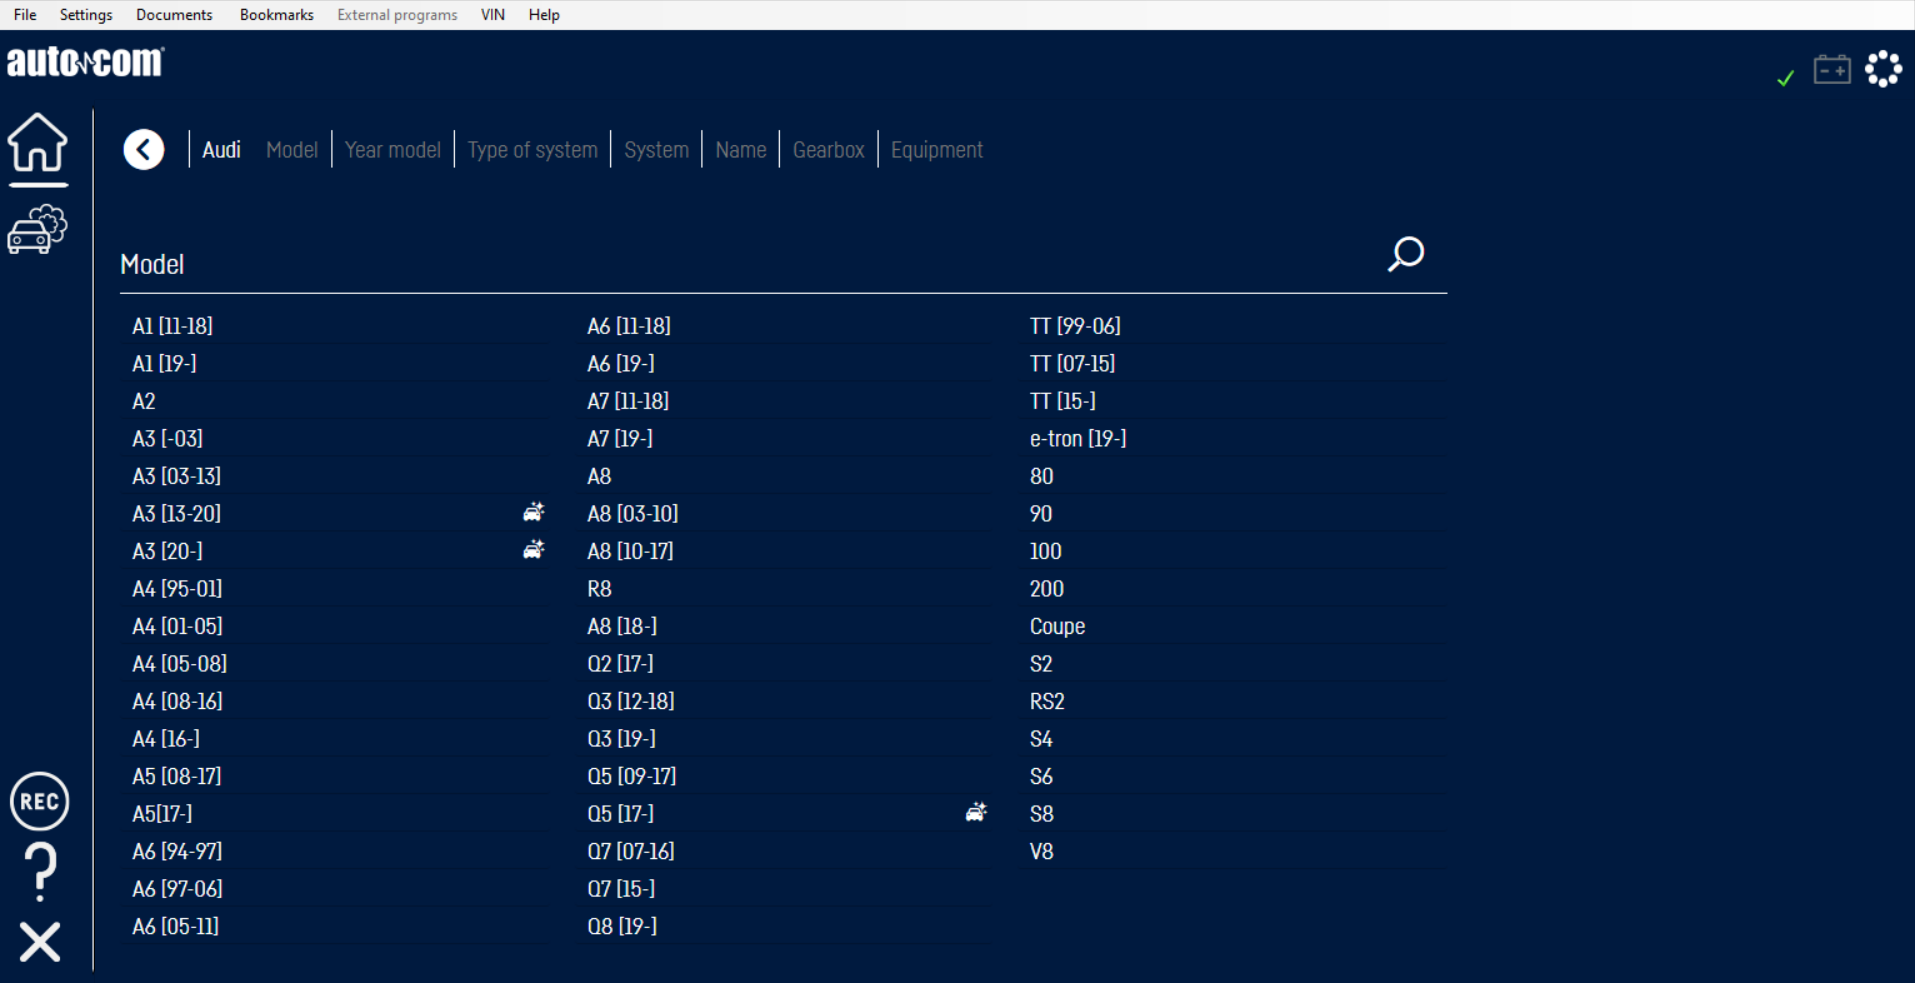
Task: Click the green checkmark status icon
Action: point(1785,78)
